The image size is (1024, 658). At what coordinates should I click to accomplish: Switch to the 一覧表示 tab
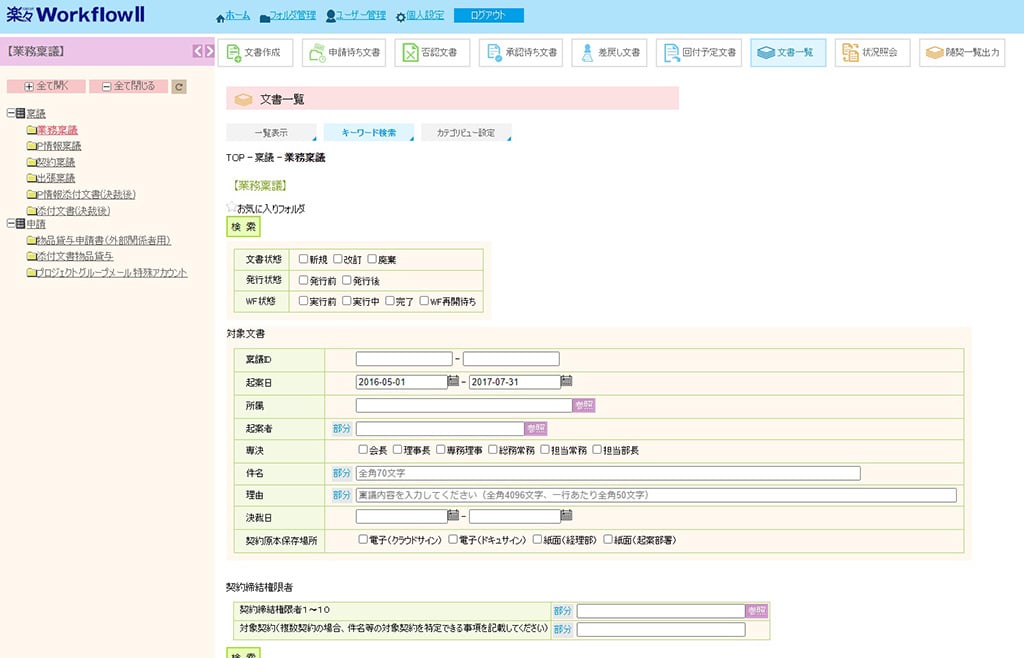point(270,133)
